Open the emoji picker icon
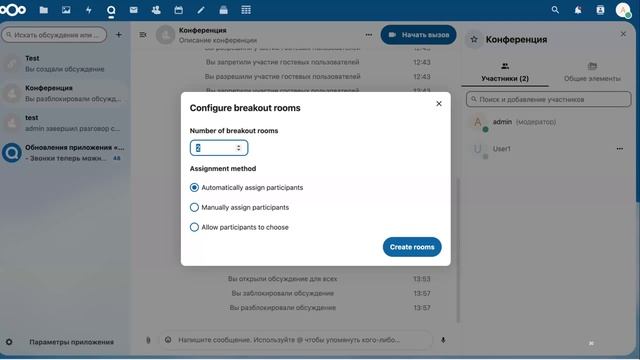640x360 pixels. click(x=168, y=340)
